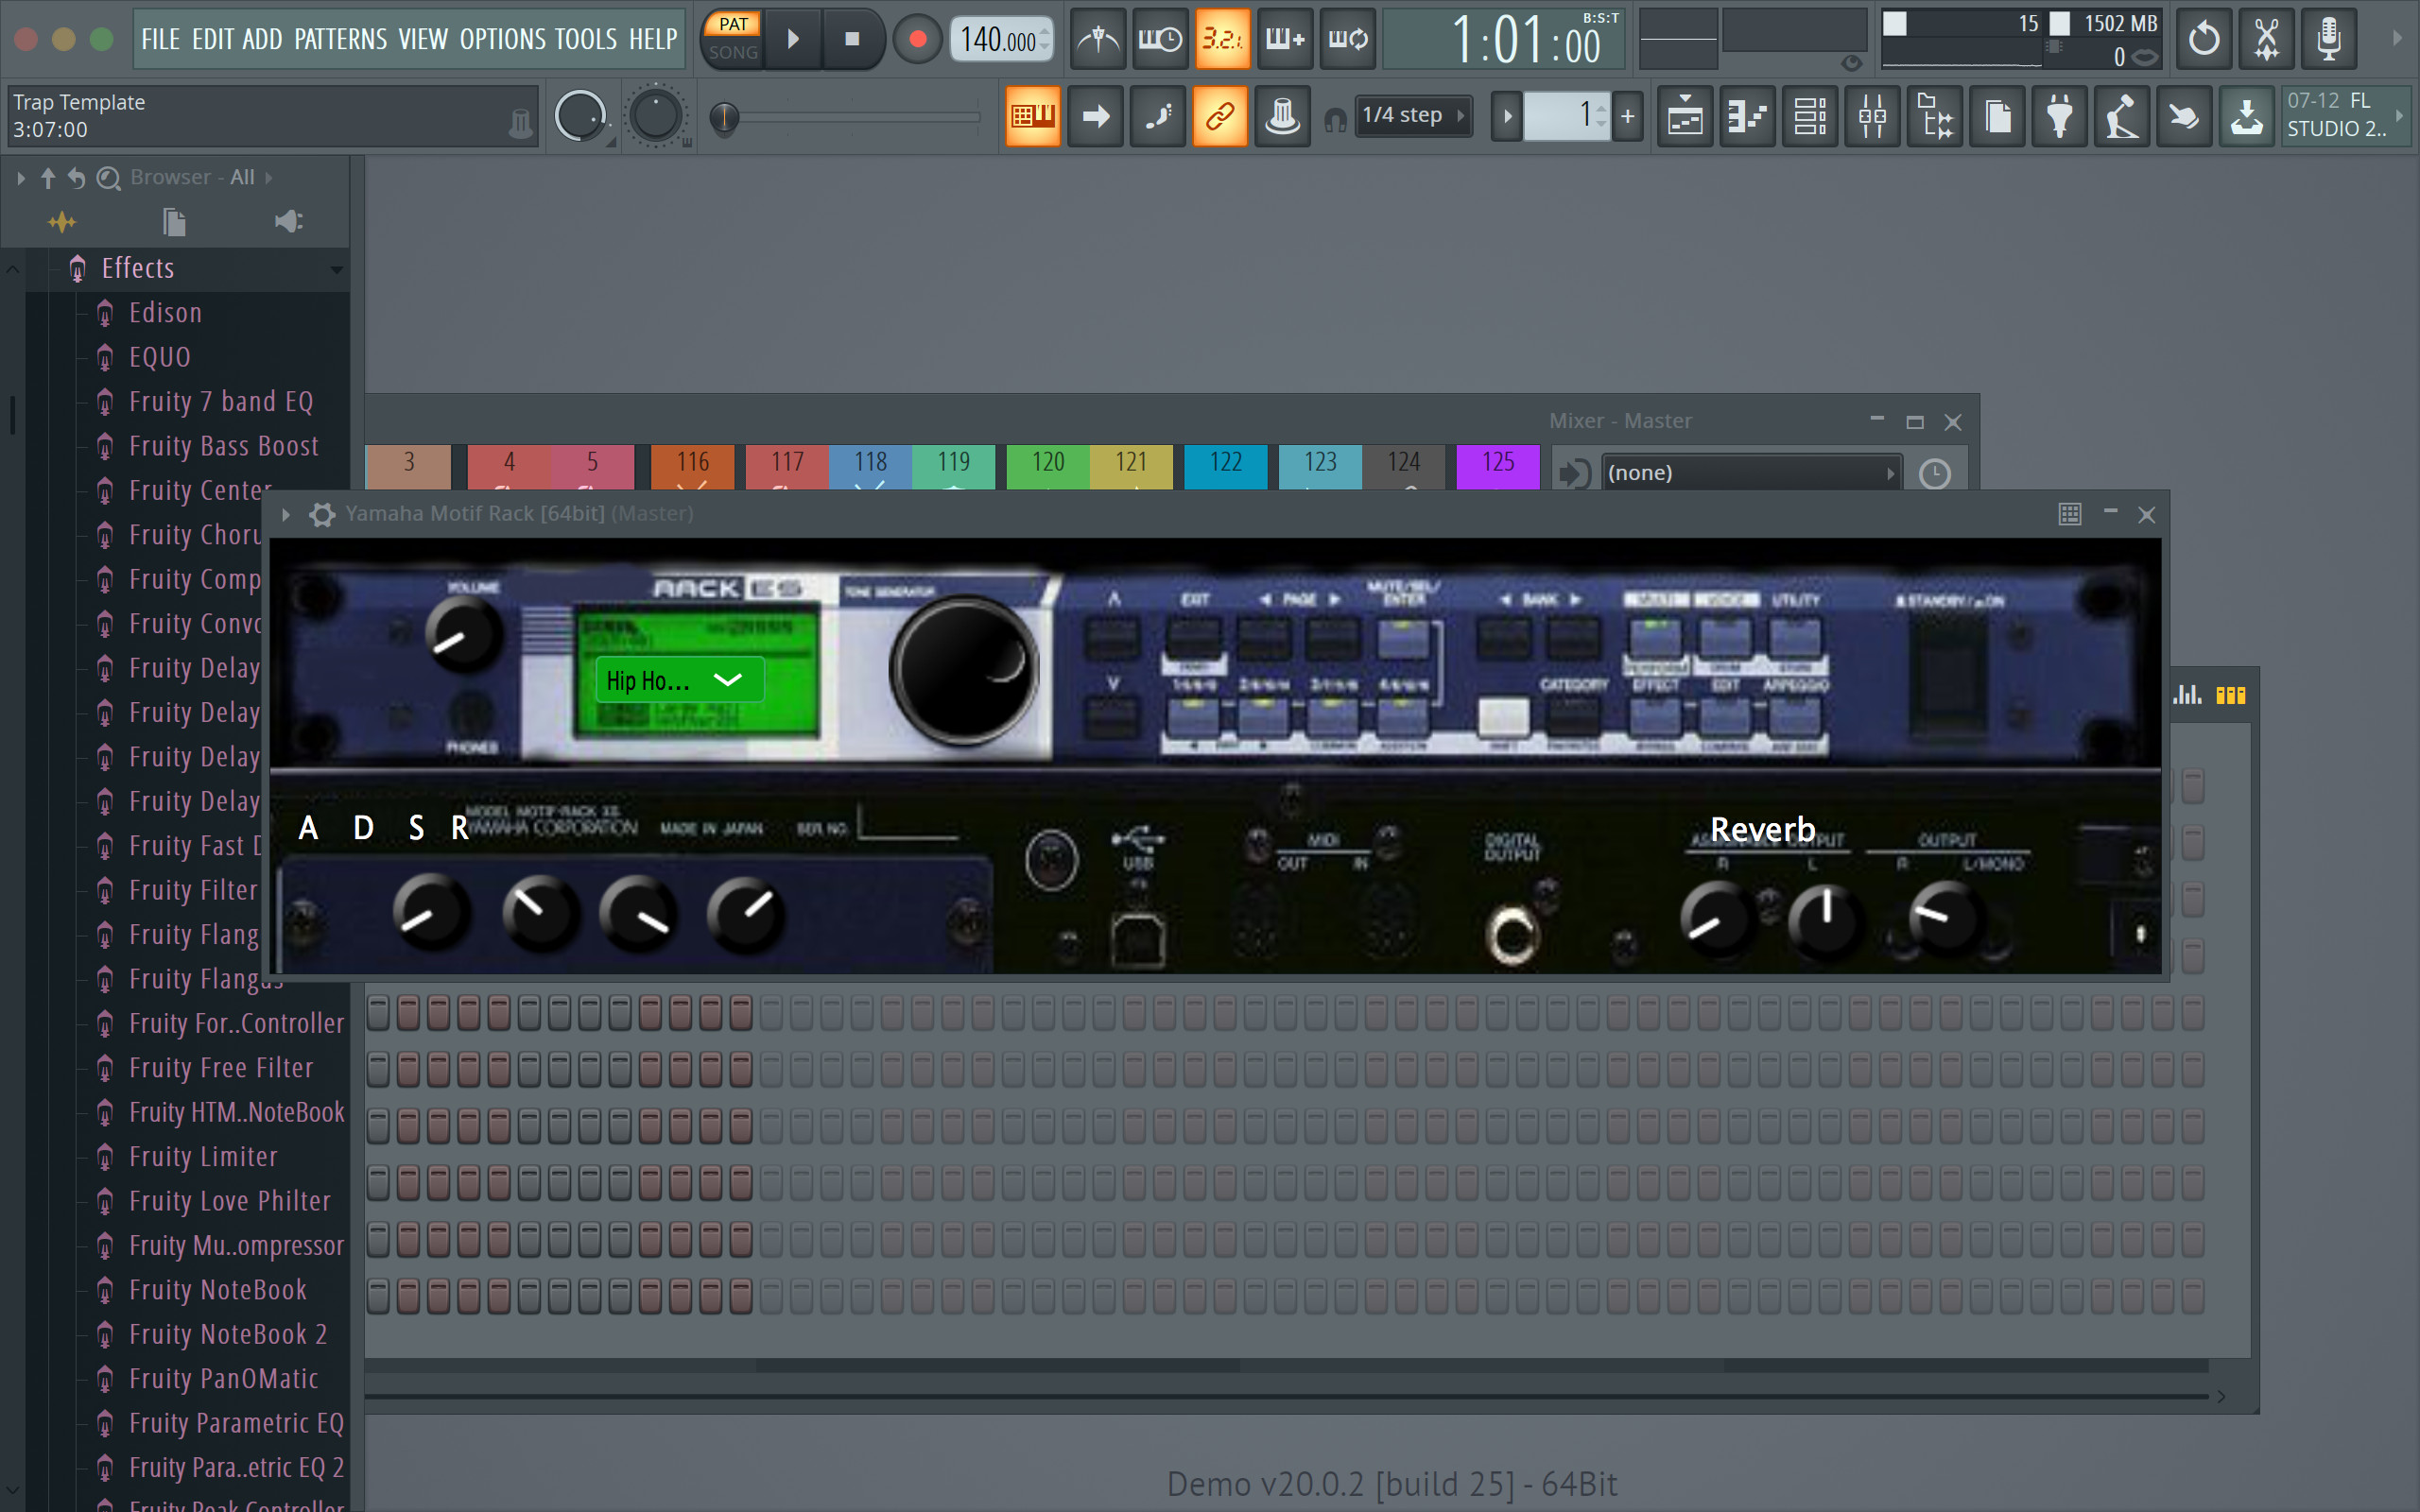Click the Yamaha plugin detached grid icon
Image resolution: width=2420 pixels, height=1512 pixels.
(x=2070, y=514)
